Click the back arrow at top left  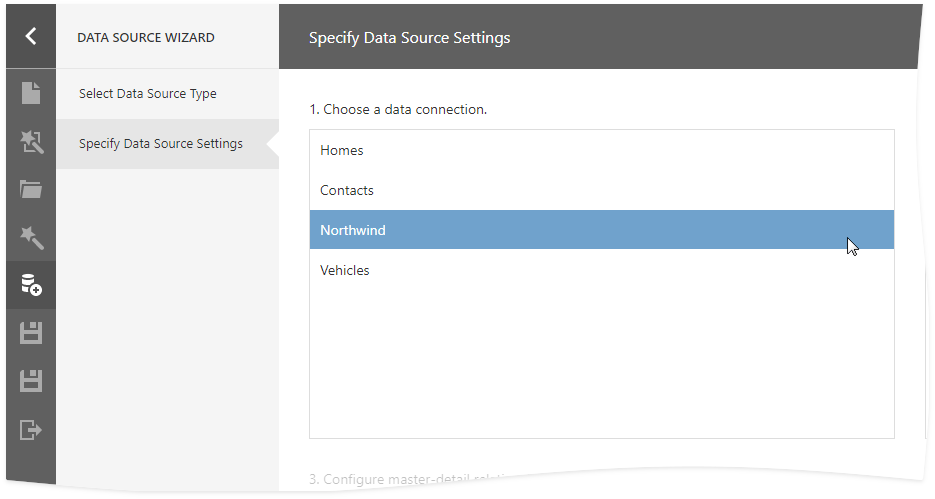pos(31,36)
